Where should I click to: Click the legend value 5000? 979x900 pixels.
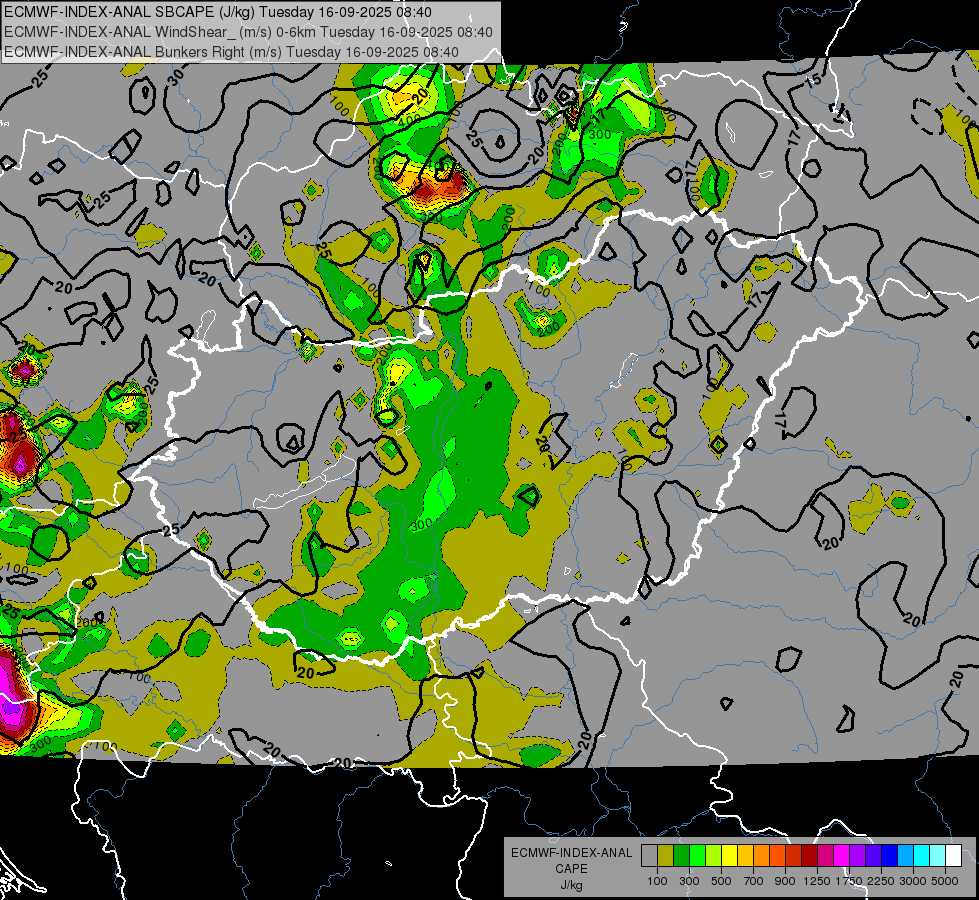pos(945,881)
